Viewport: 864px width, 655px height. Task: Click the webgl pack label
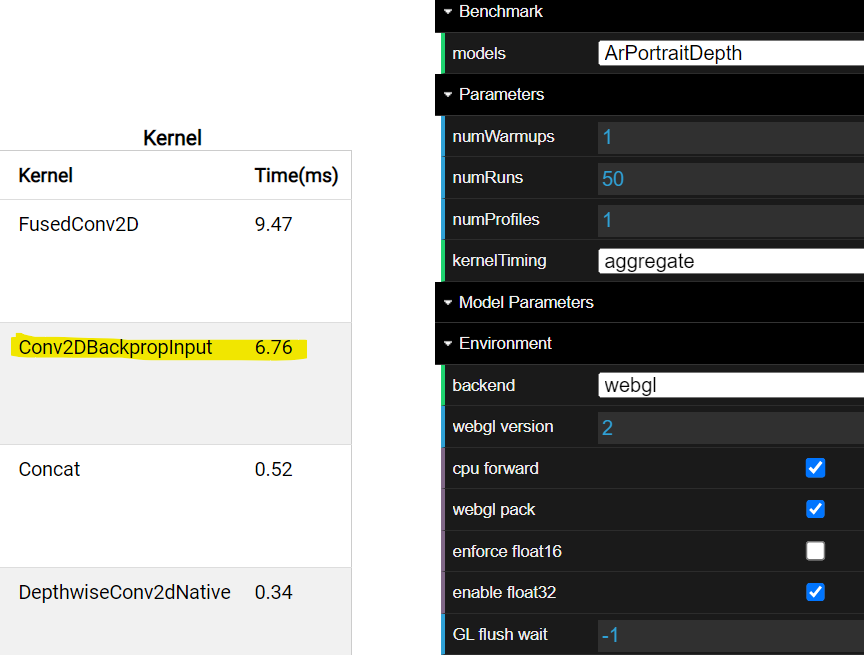point(494,510)
